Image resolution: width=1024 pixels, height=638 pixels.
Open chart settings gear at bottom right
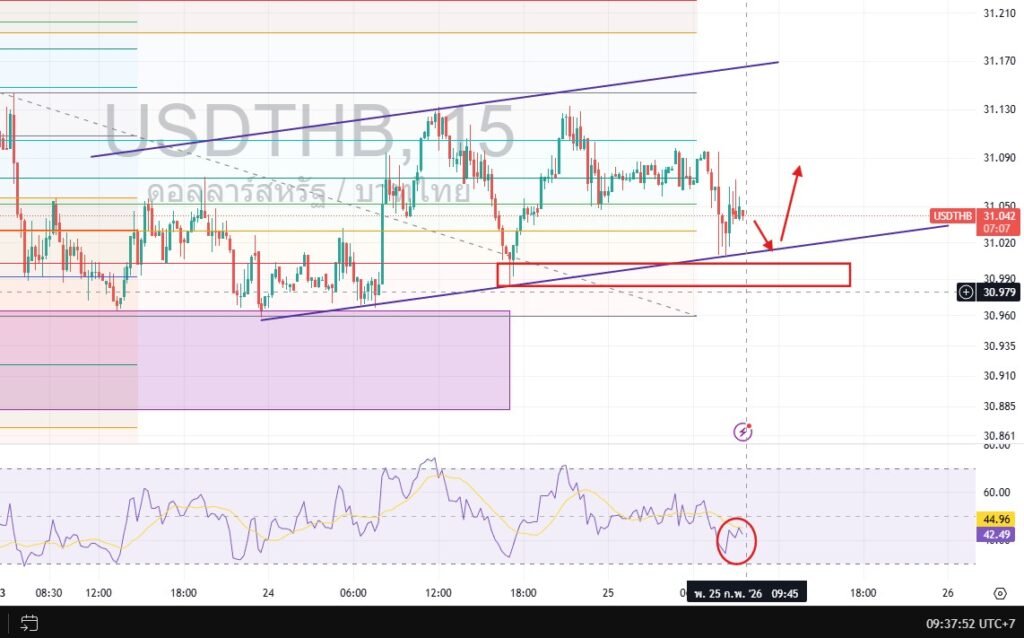(1001, 591)
